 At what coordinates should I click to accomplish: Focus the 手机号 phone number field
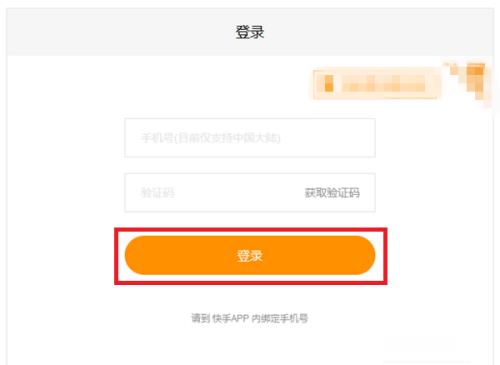point(250,137)
